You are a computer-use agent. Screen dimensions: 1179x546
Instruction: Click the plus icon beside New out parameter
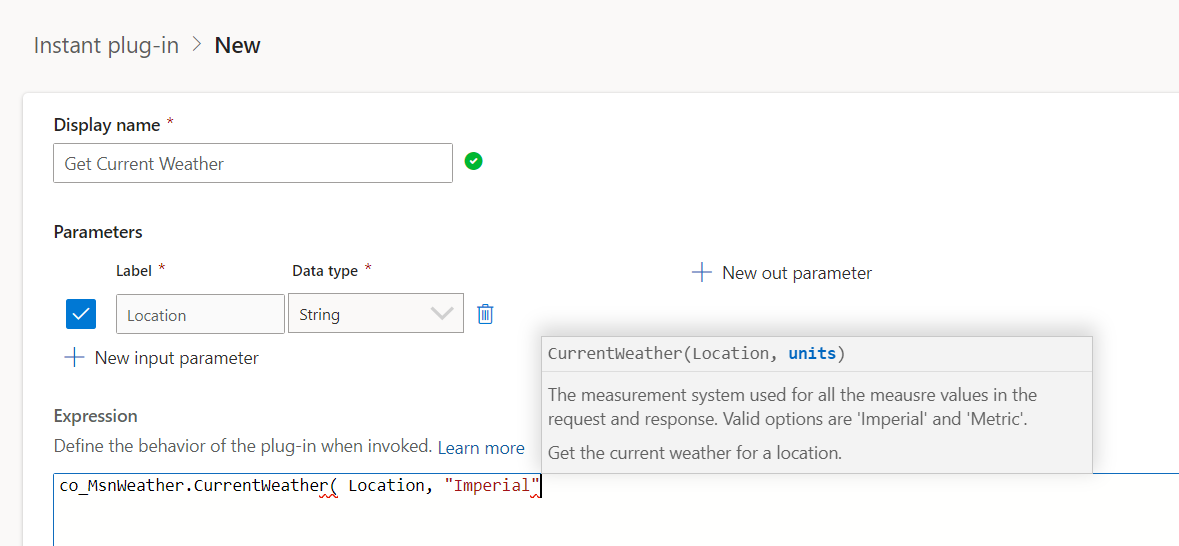(x=702, y=272)
